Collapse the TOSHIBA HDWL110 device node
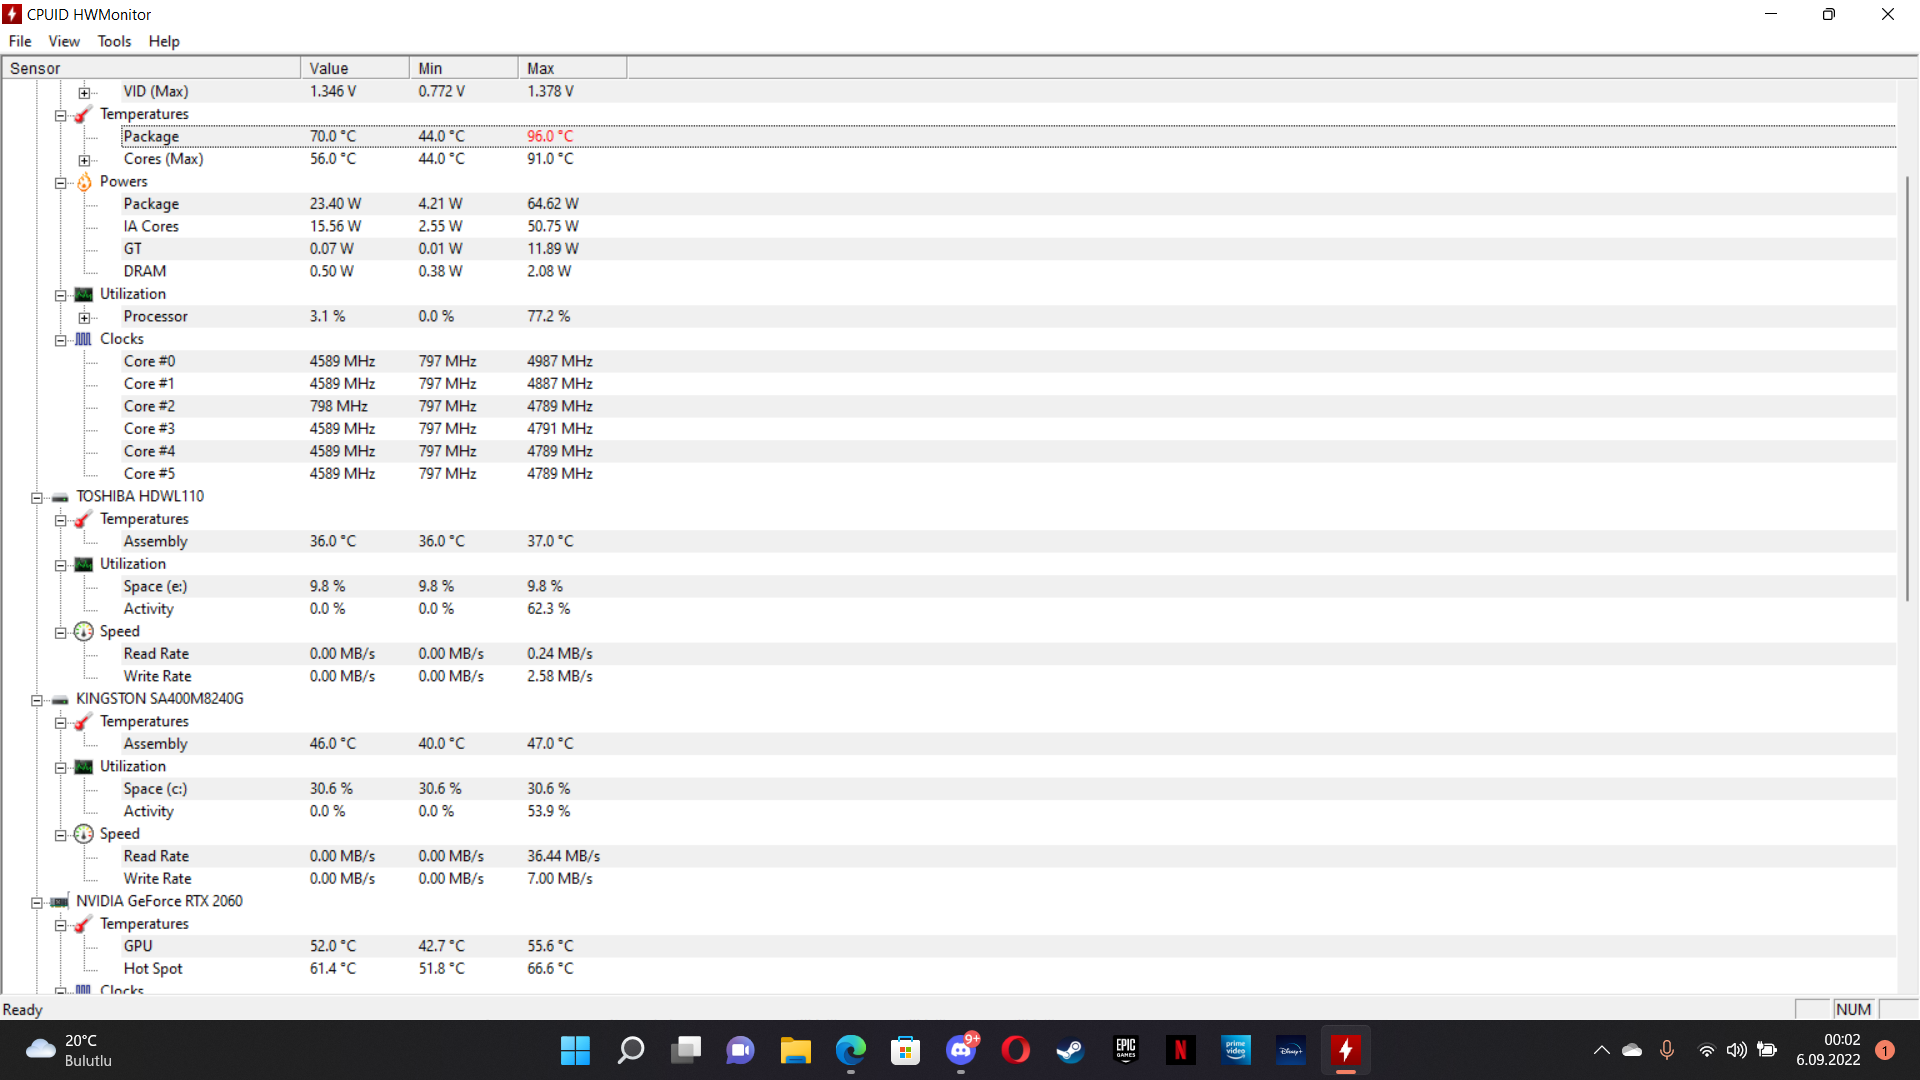This screenshot has height=1080, width=1920. click(37, 497)
